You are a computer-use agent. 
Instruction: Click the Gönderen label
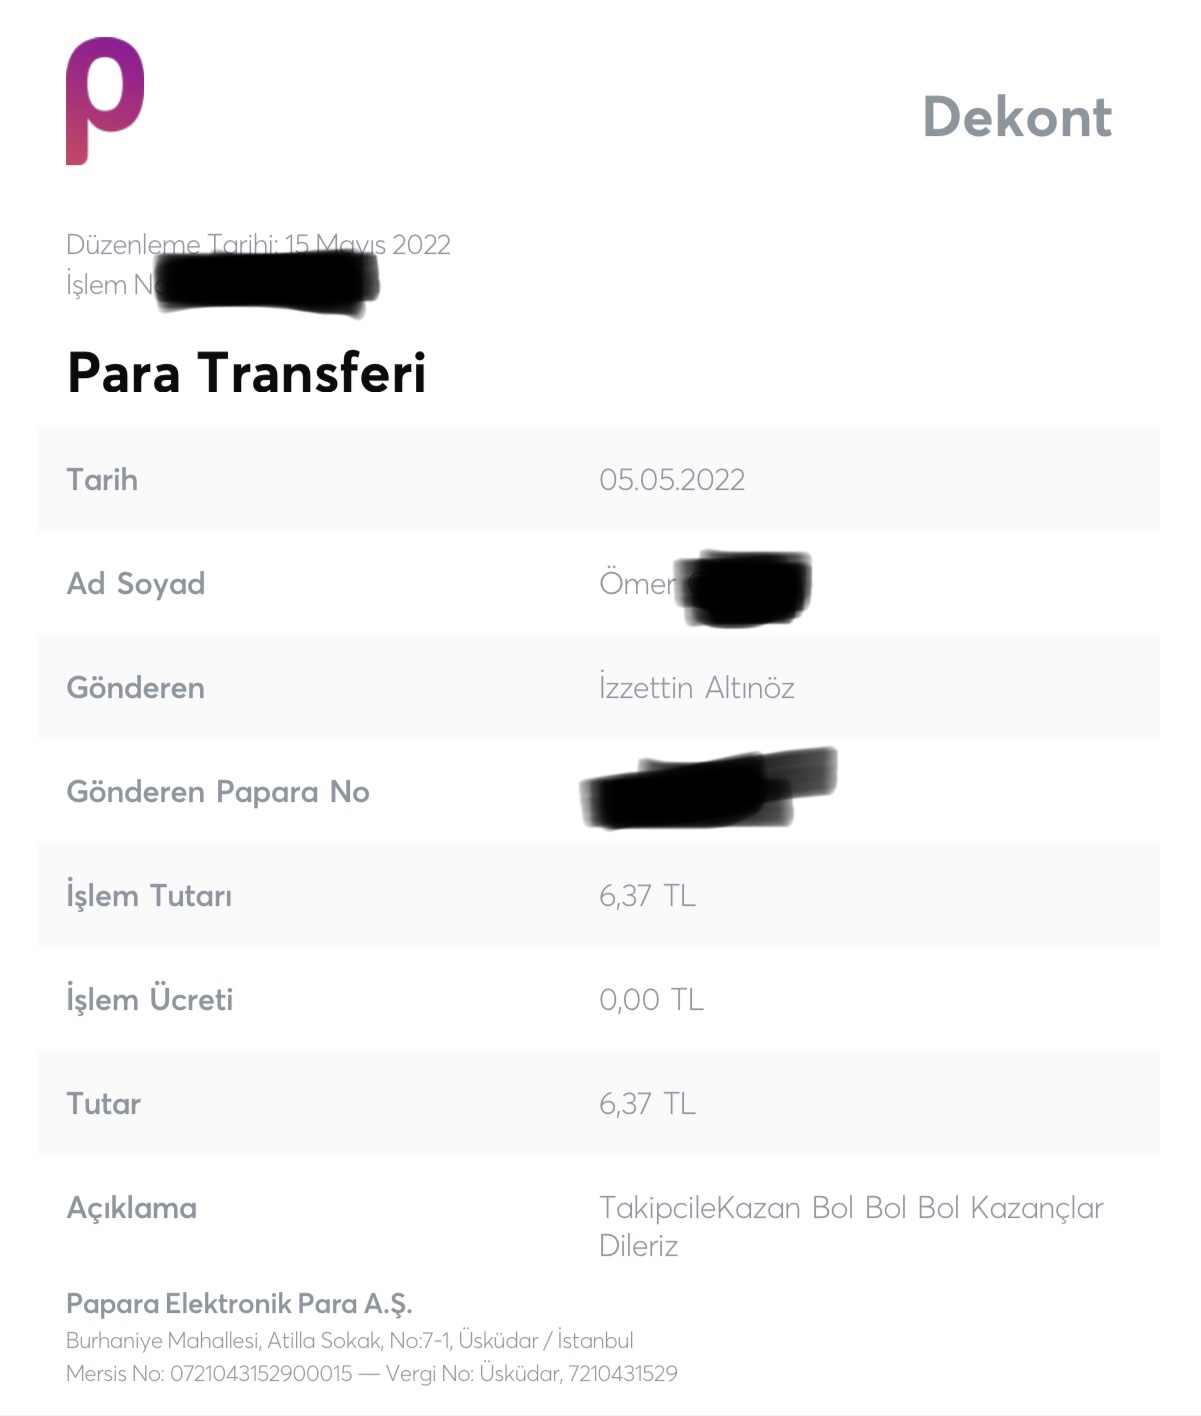point(136,688)
